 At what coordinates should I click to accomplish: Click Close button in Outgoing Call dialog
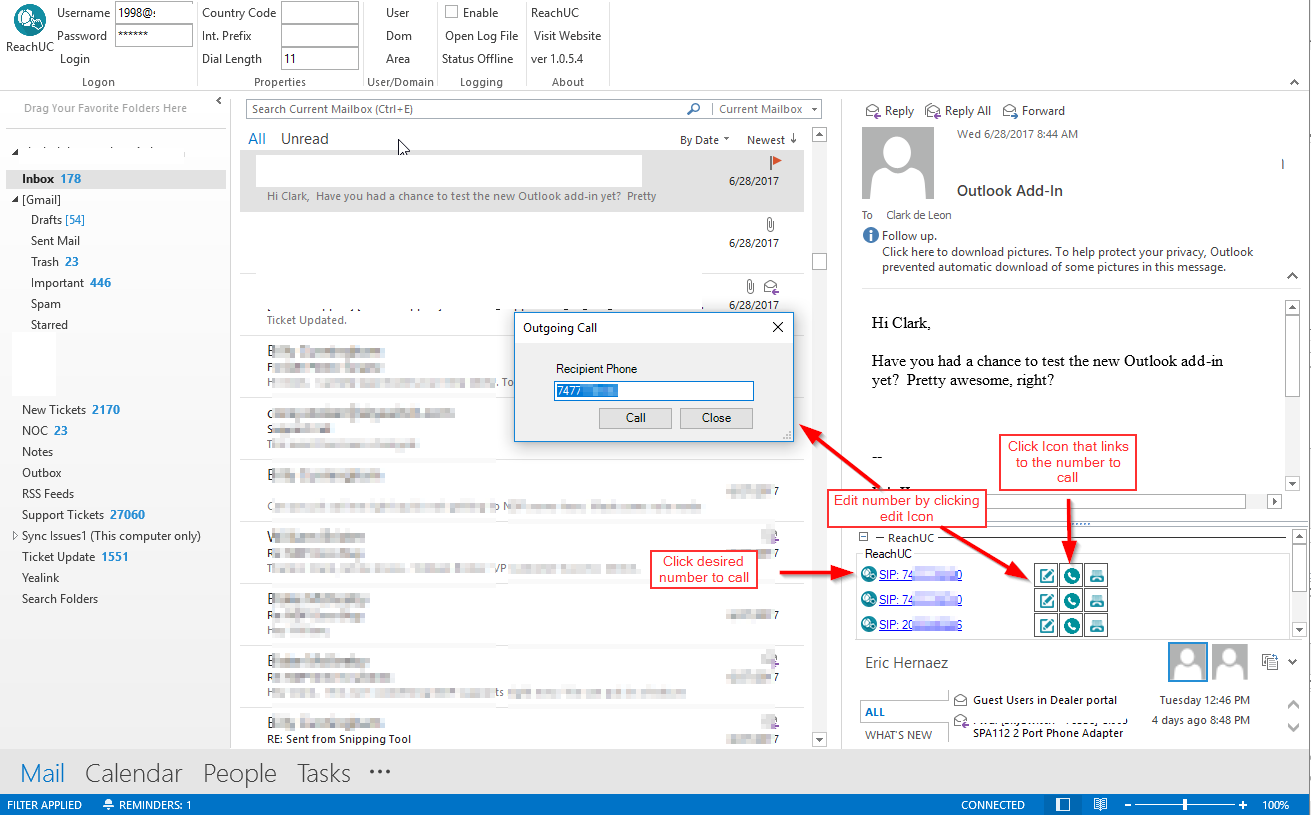click(716, 418)
